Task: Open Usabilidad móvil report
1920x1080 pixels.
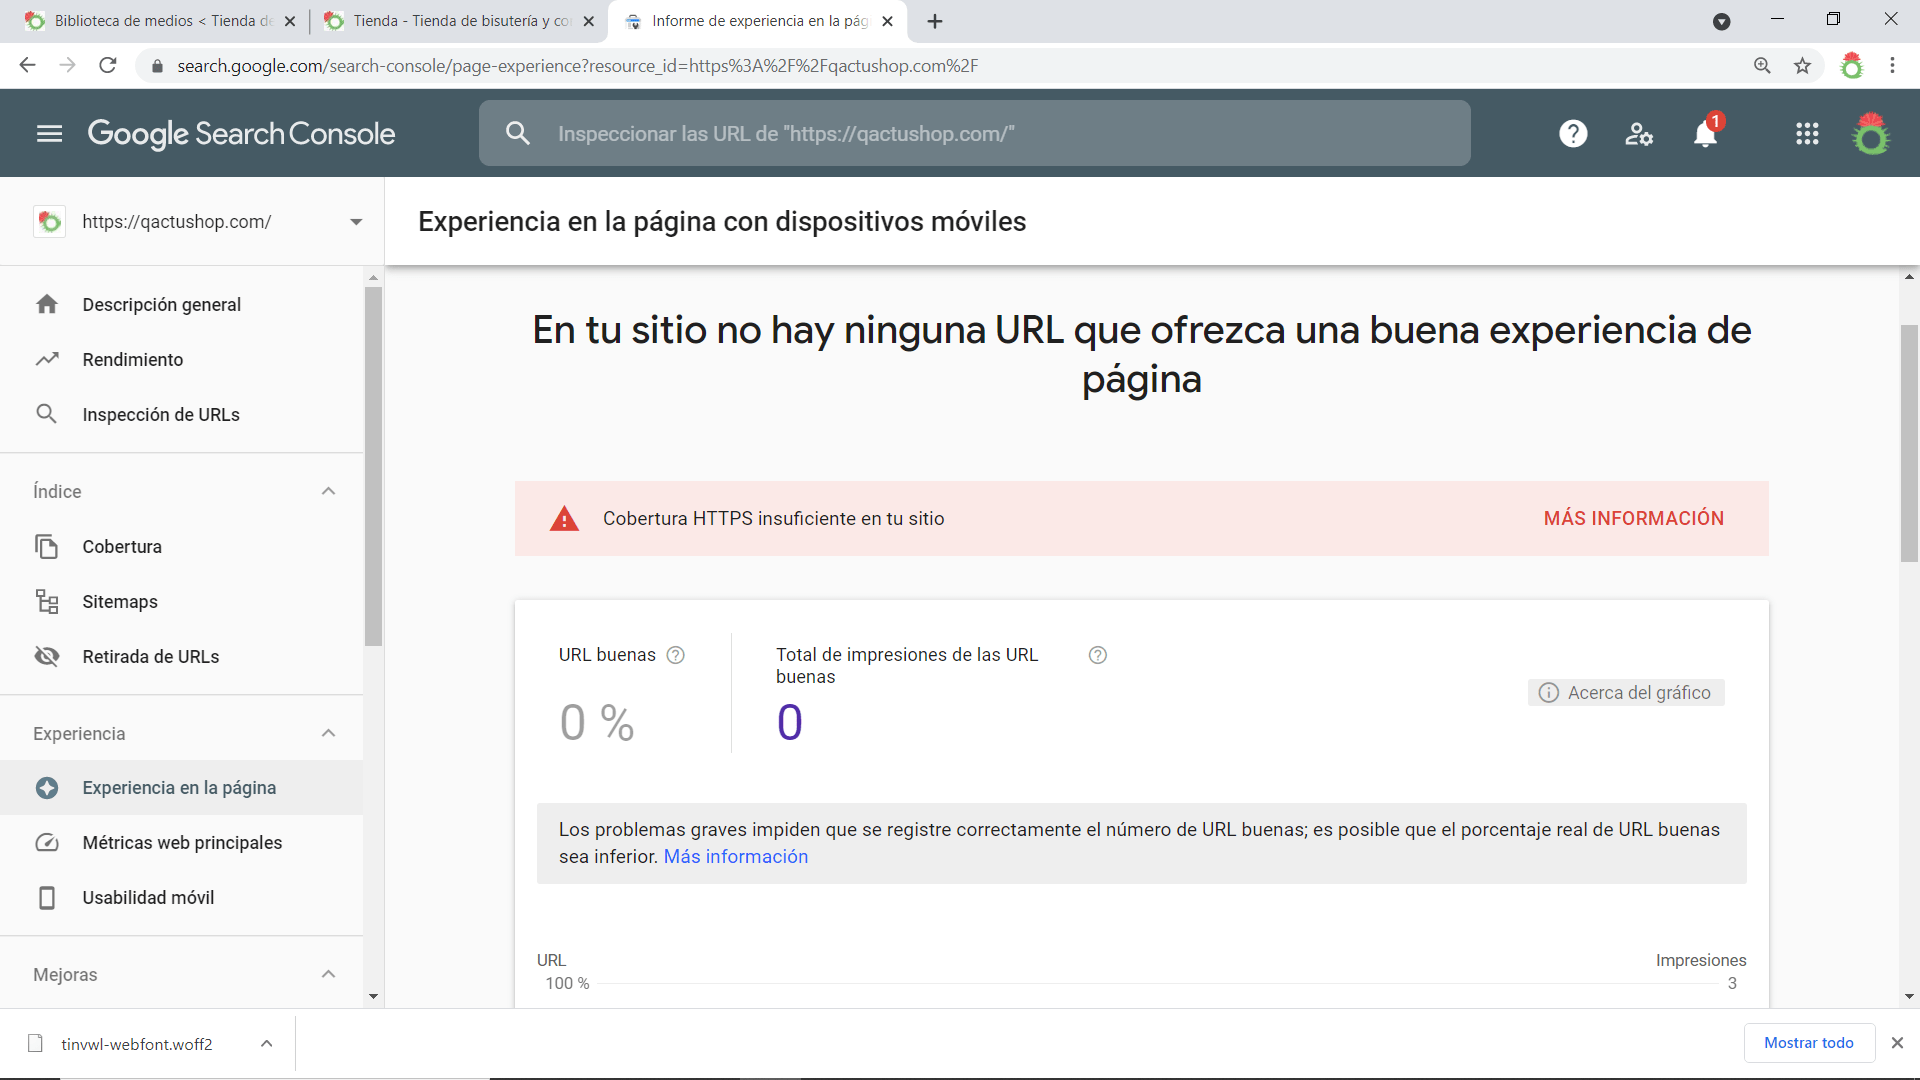Action: tap(181, 897)
